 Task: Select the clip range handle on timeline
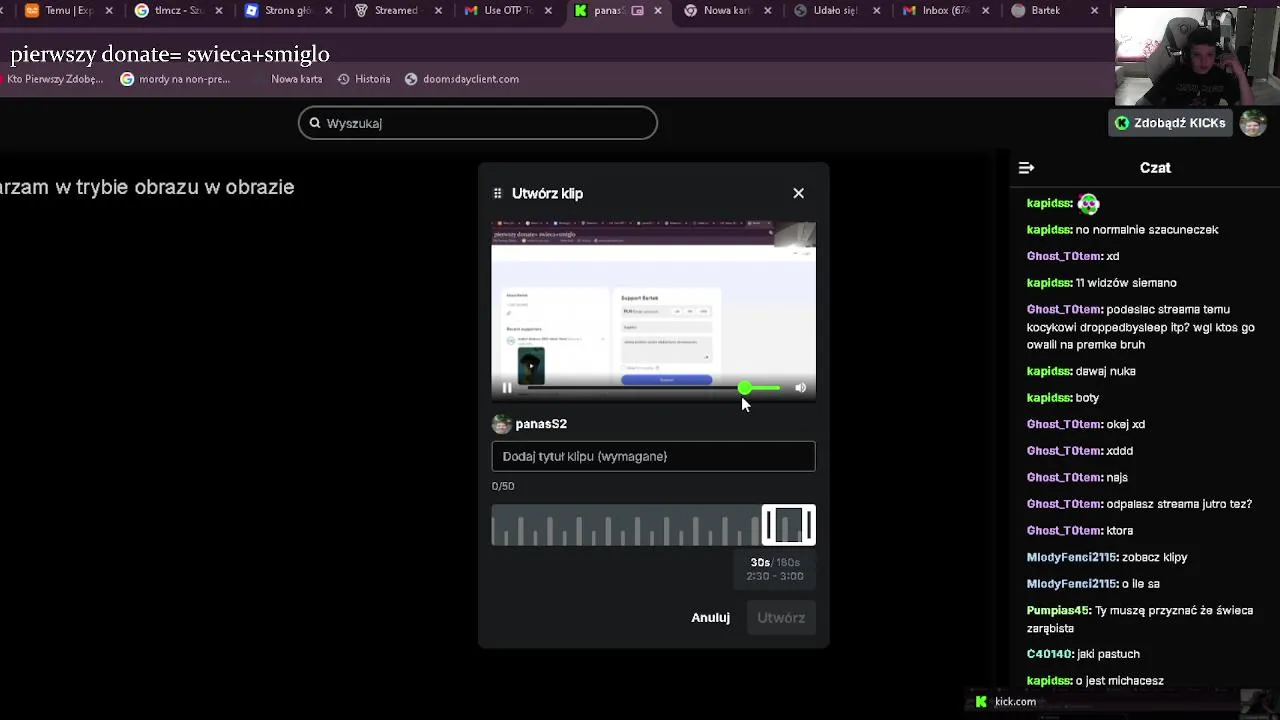(789, 525)
